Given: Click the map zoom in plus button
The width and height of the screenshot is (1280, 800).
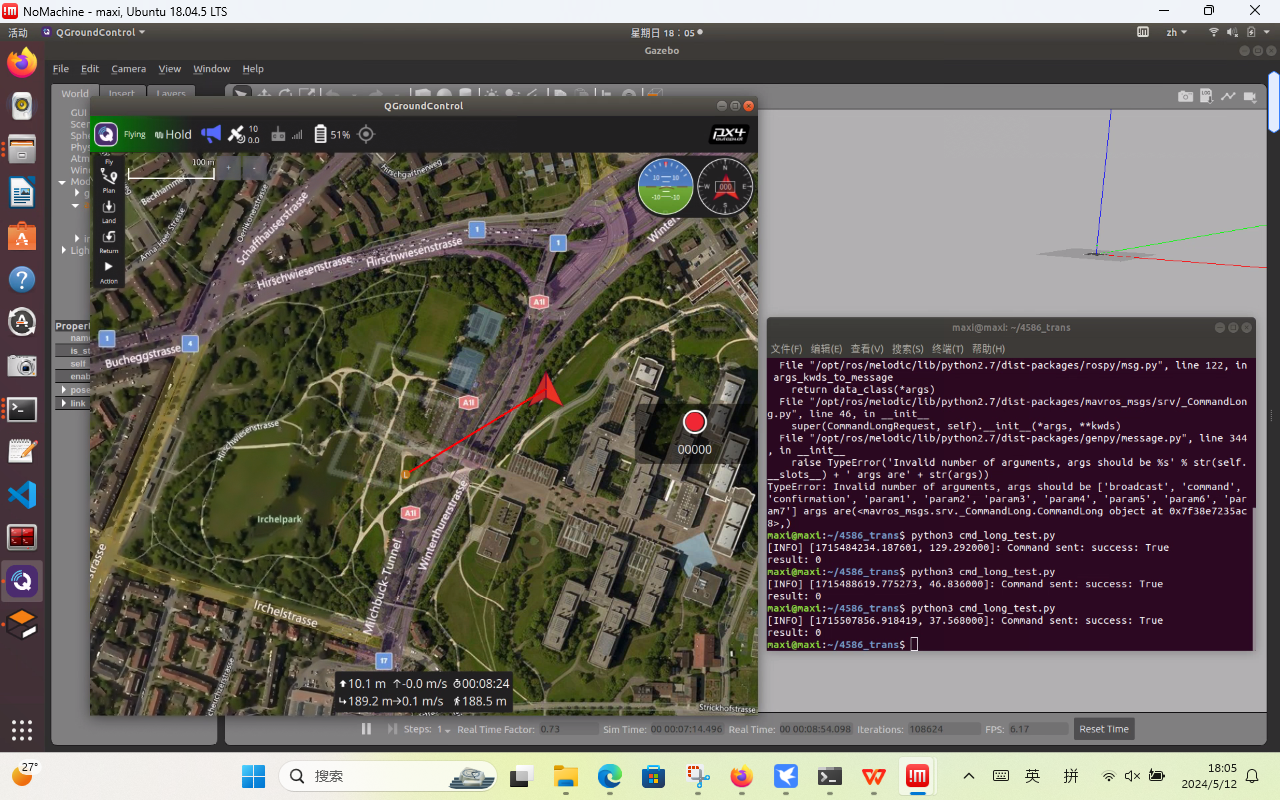Looking at the screenshot, I should (229, 168).
